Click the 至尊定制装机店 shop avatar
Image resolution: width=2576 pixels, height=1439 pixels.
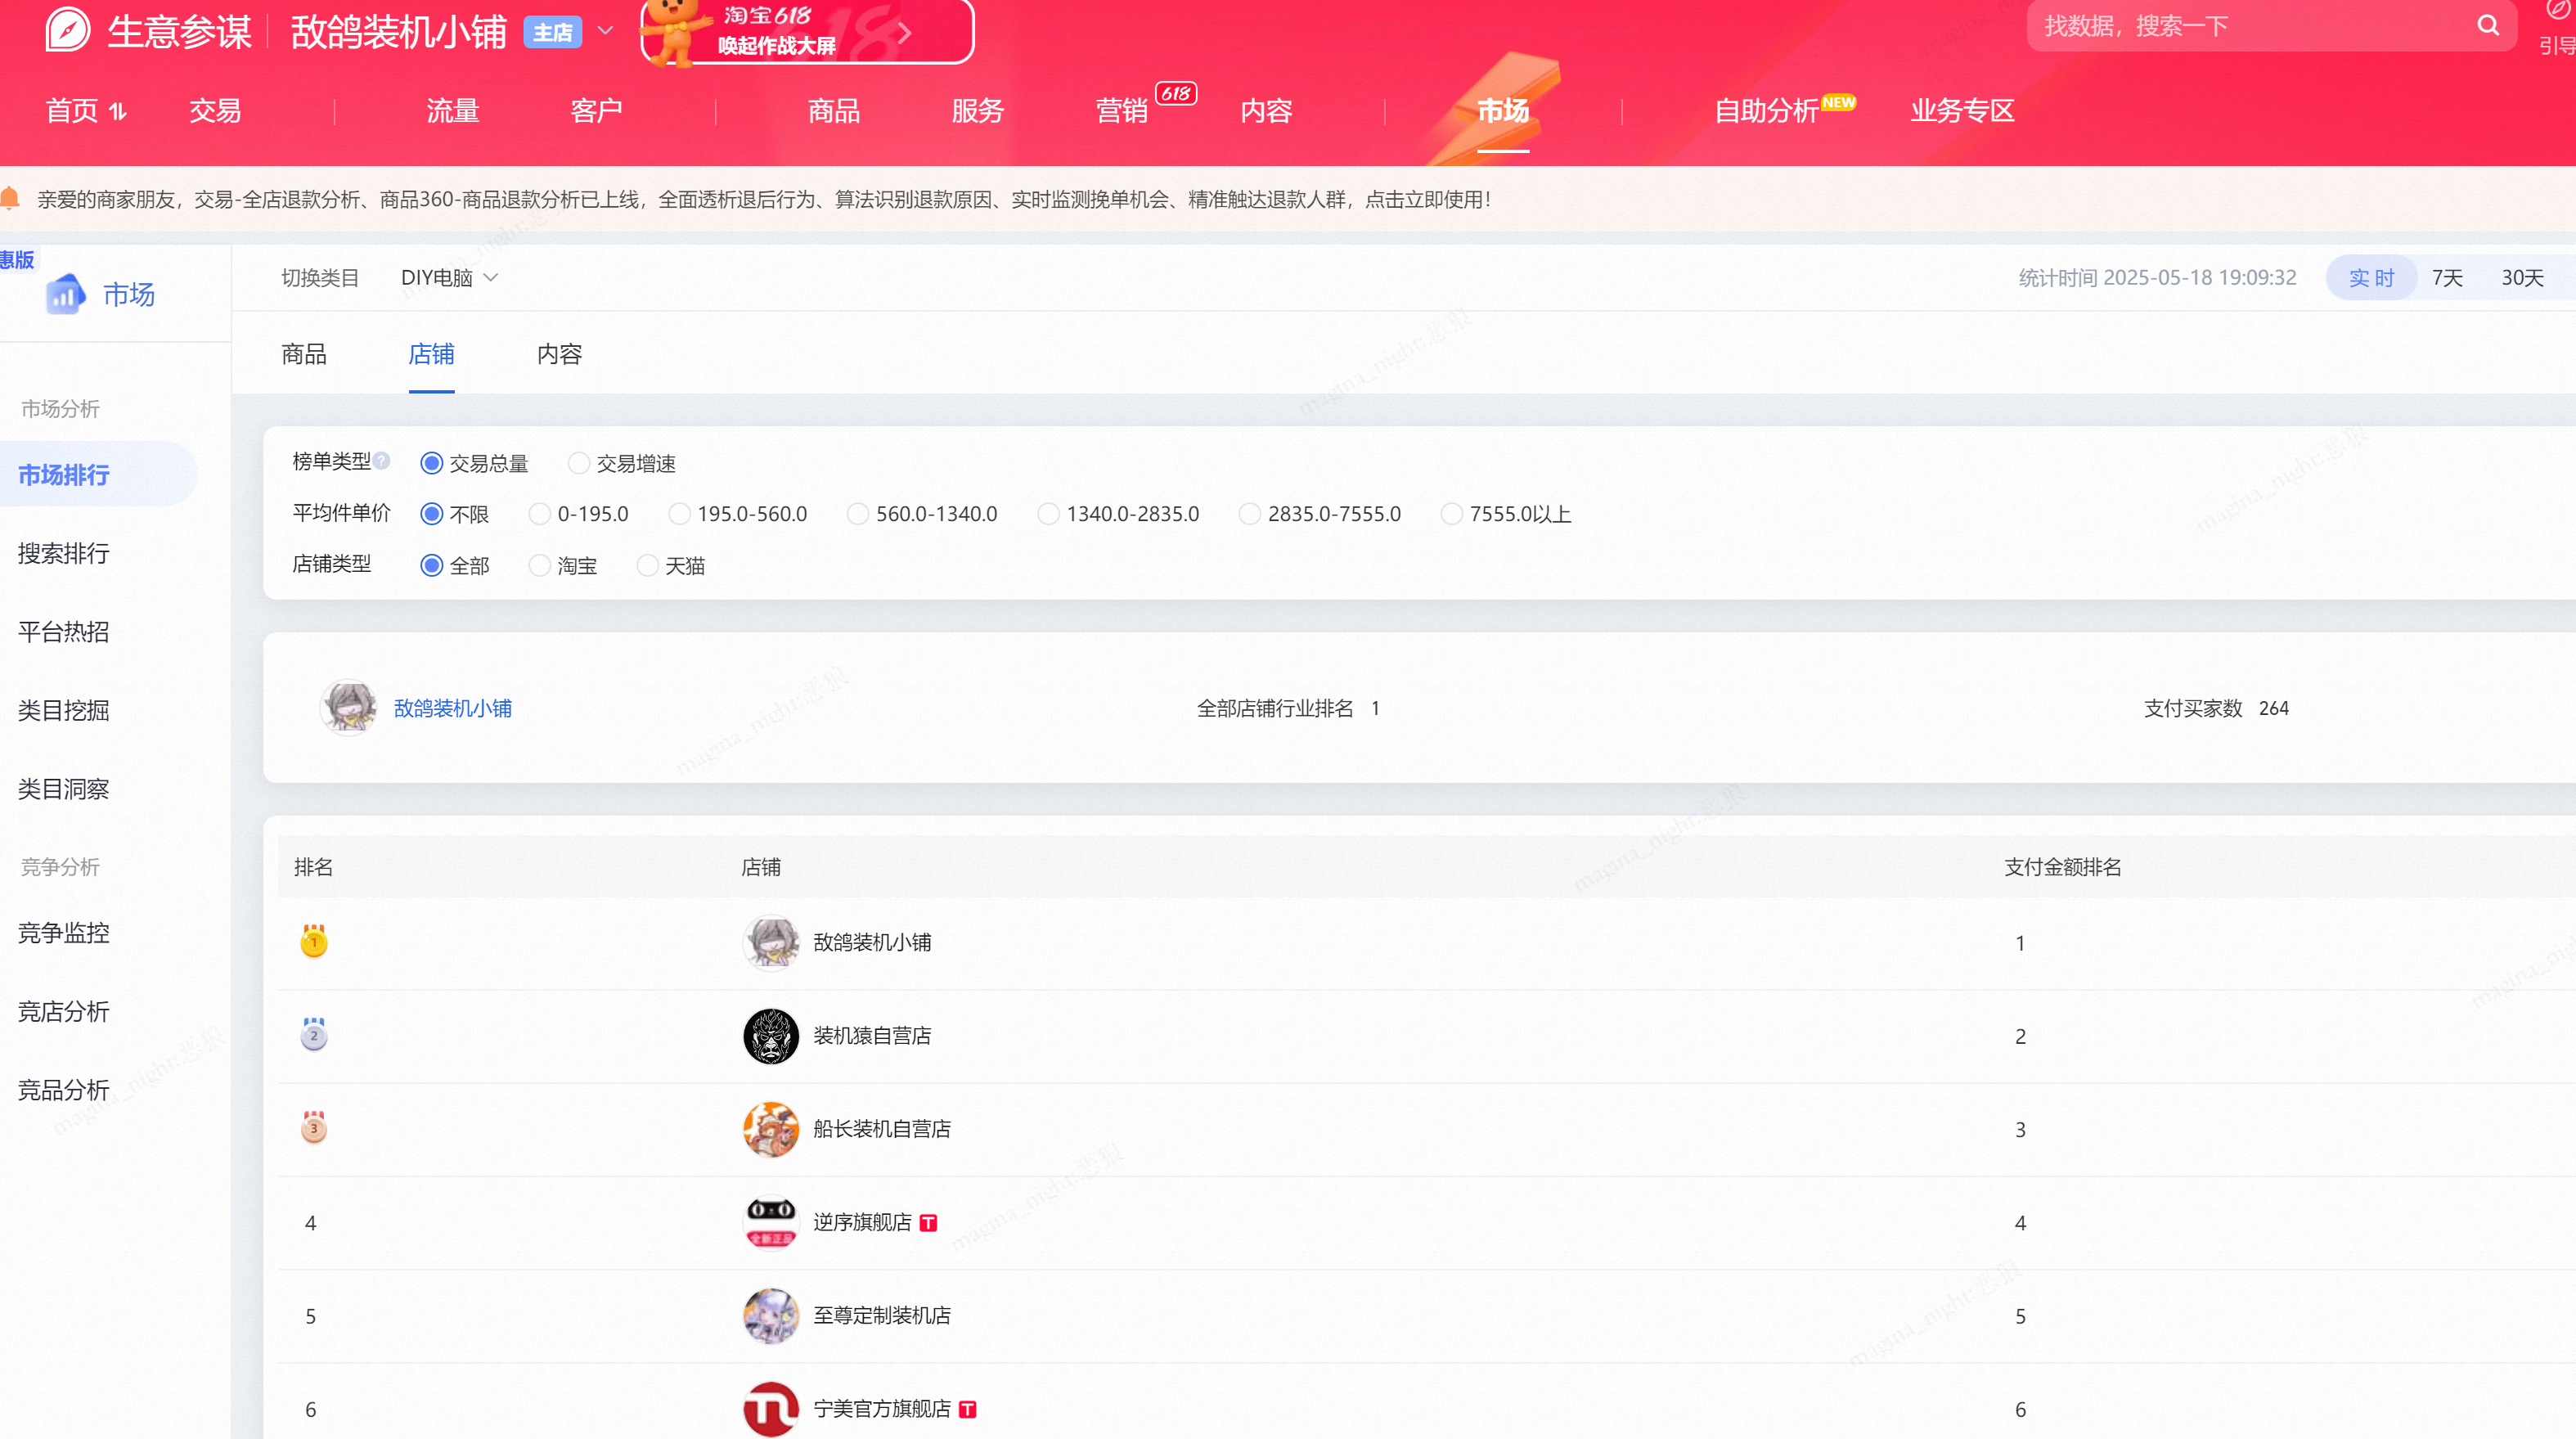tap(771, 1315)
